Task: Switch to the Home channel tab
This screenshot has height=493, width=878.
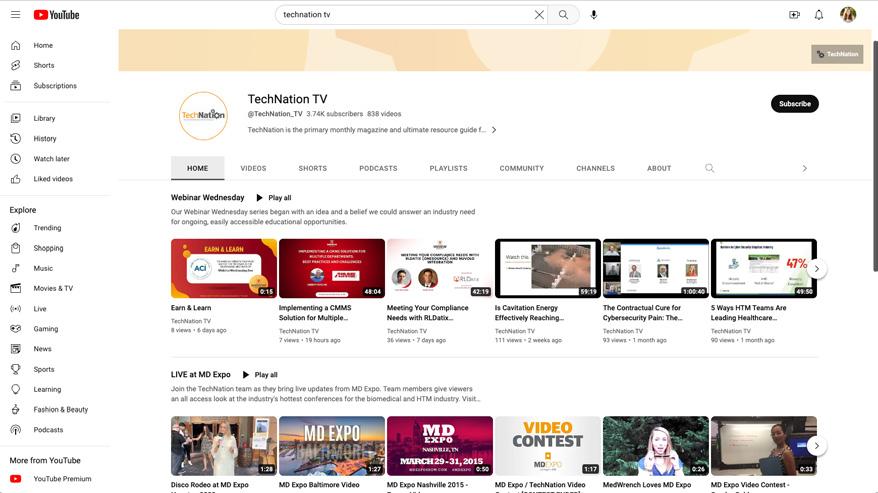Action: point(198,168)
